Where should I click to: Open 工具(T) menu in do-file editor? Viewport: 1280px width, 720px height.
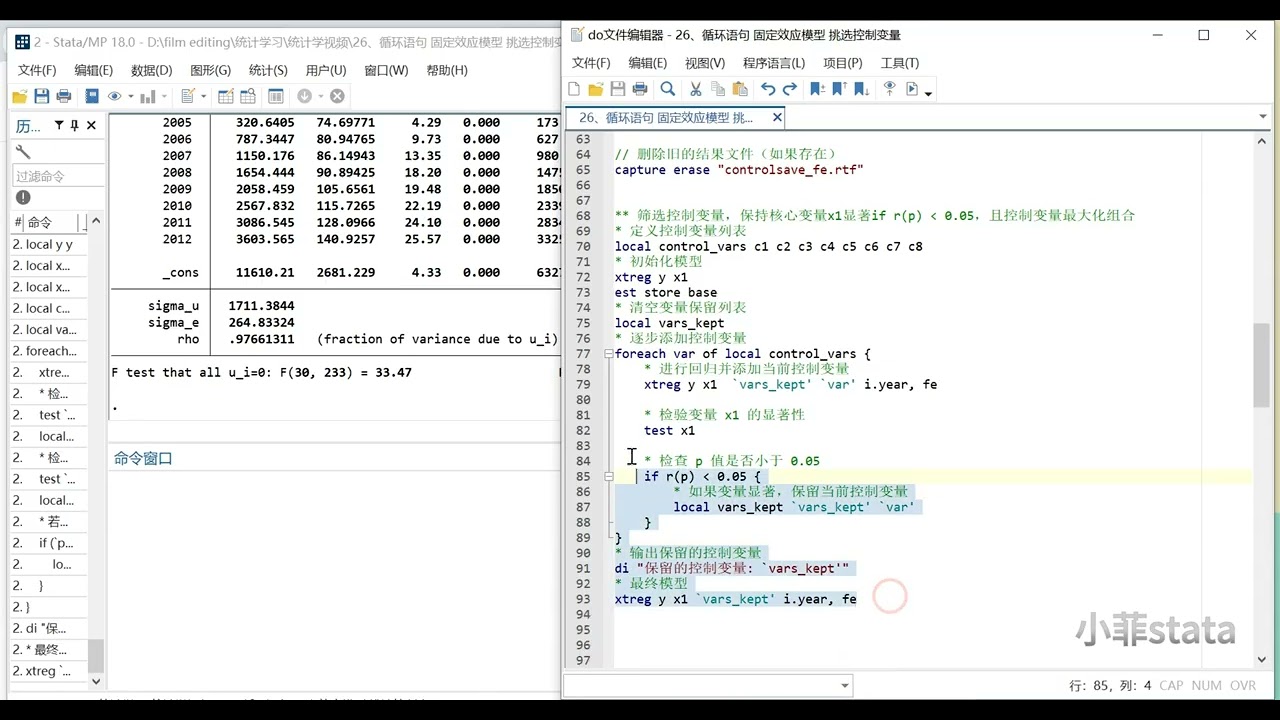coord(899,63)
